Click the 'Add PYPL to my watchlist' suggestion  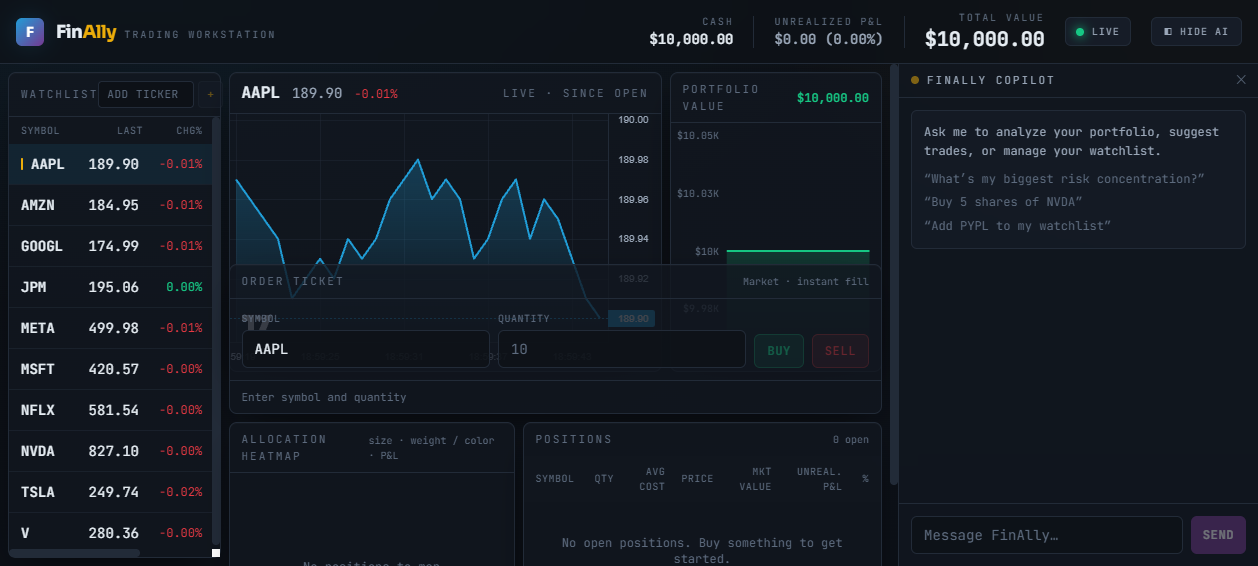click(x=1017, y=226)
